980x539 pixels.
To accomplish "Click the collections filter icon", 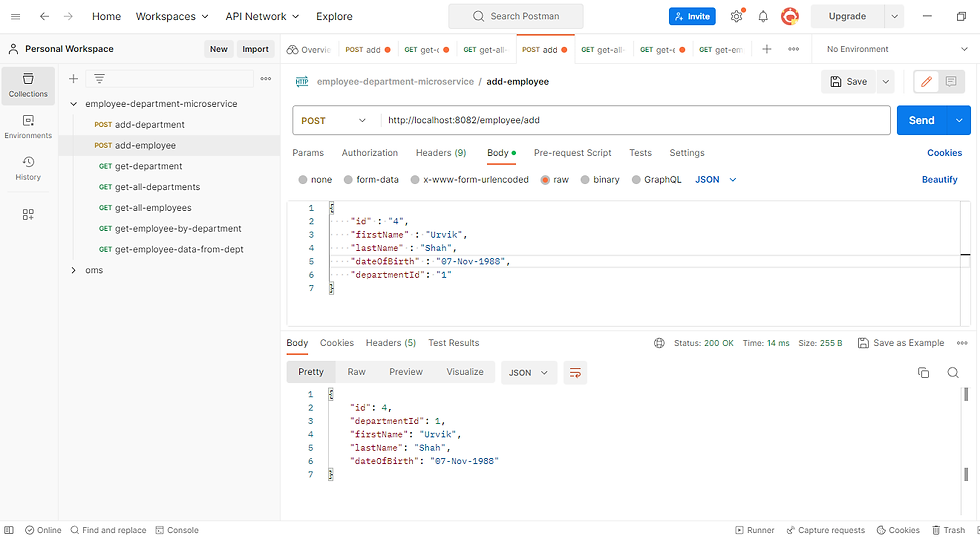I will pos(99,79).
